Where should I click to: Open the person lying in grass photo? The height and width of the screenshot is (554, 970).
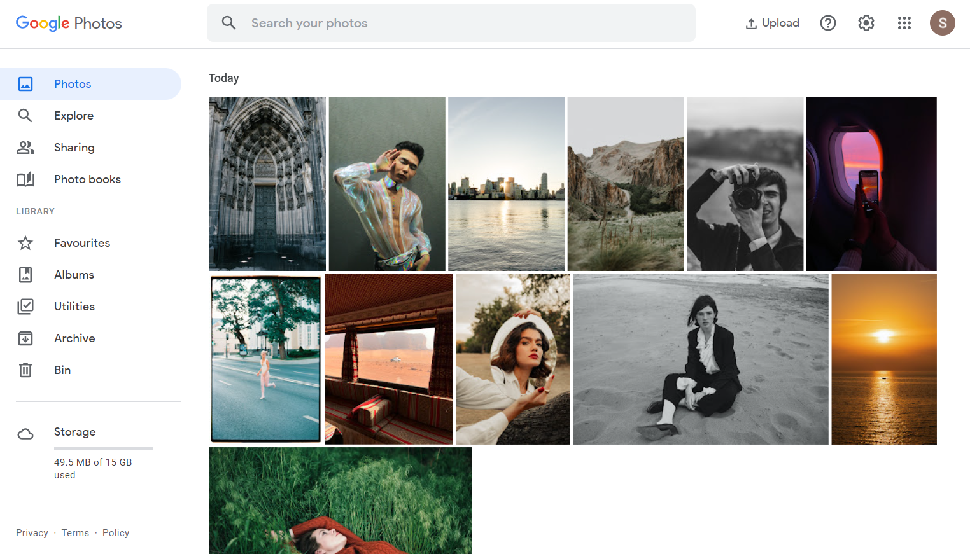click(x=340, y=501)
